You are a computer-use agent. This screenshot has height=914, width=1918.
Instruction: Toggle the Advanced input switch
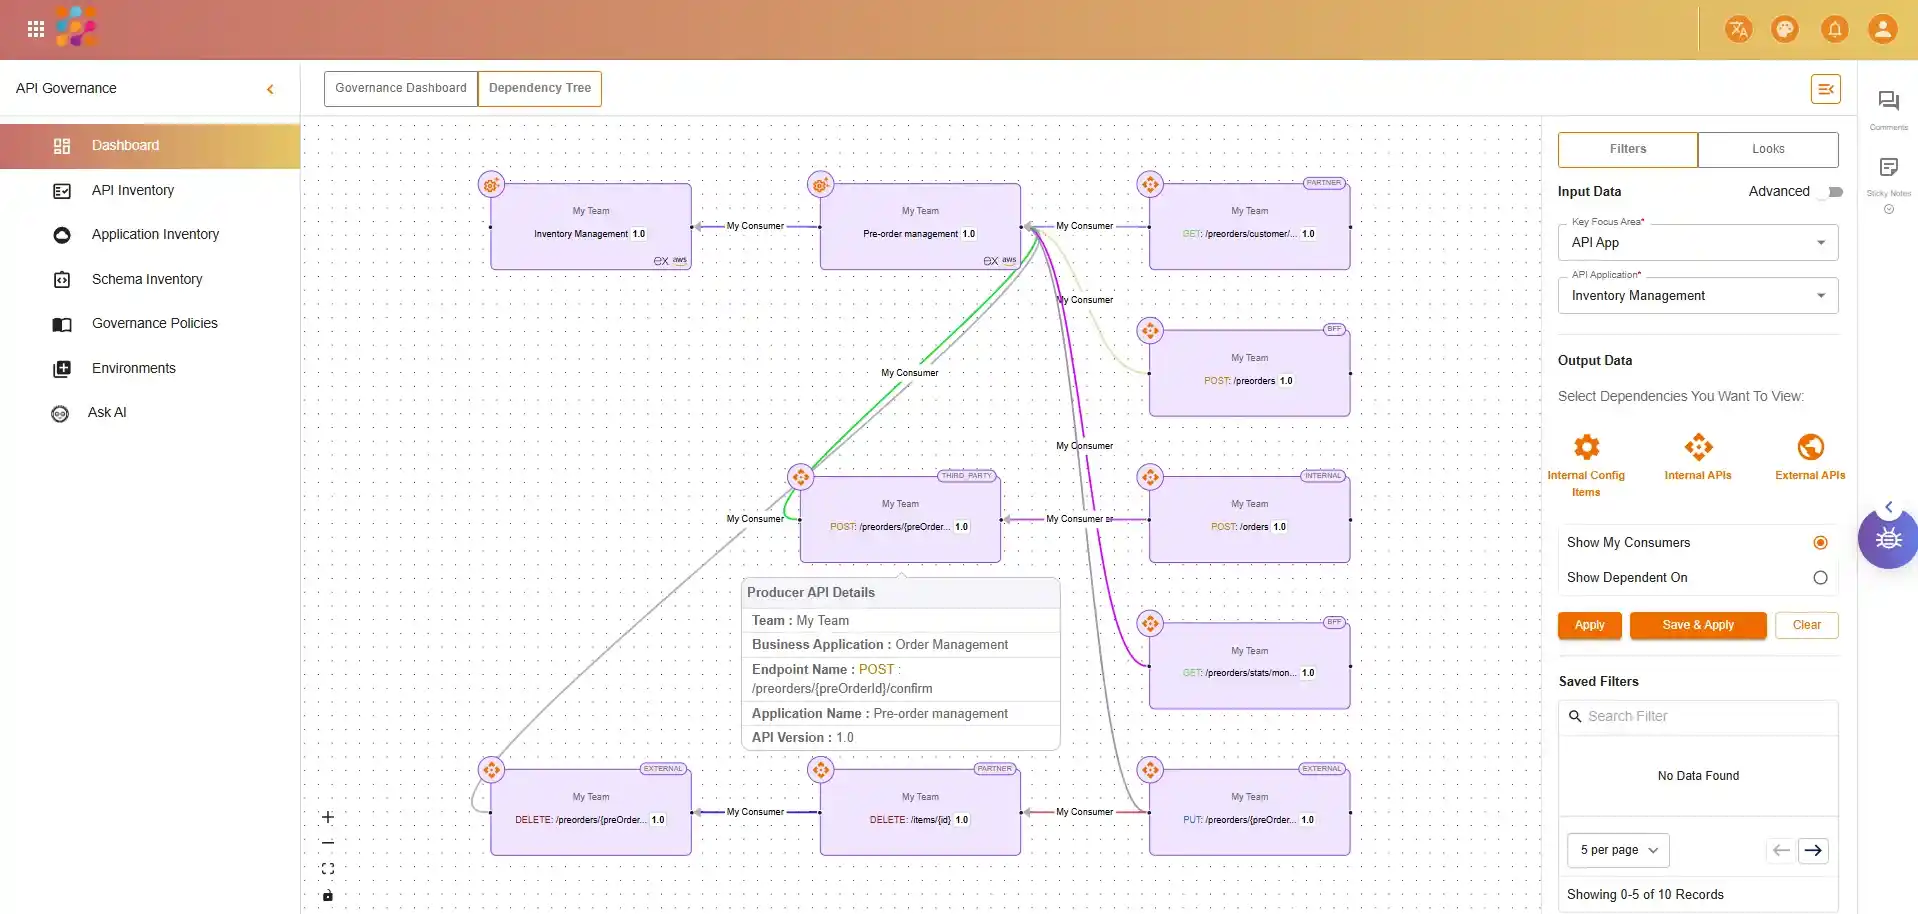click(1832, 192)
